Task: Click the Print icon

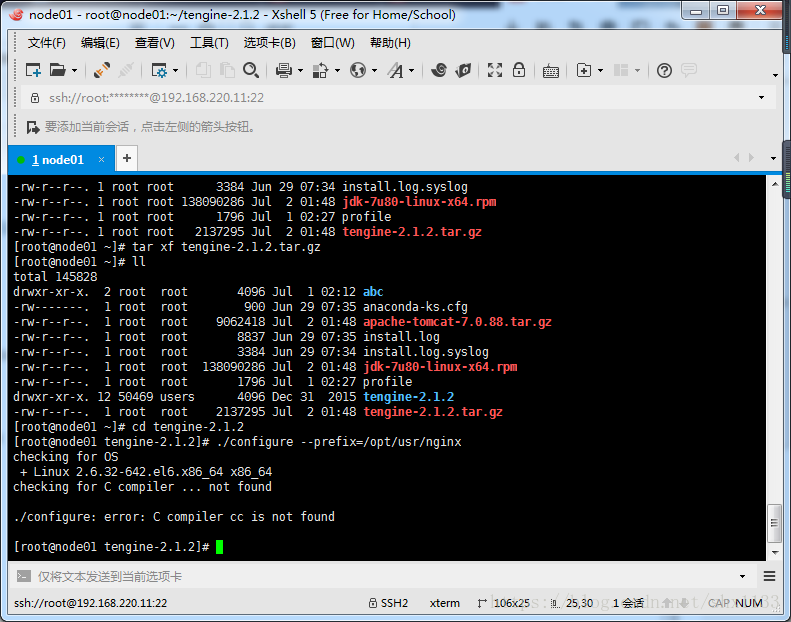Action: pos(284,70)
